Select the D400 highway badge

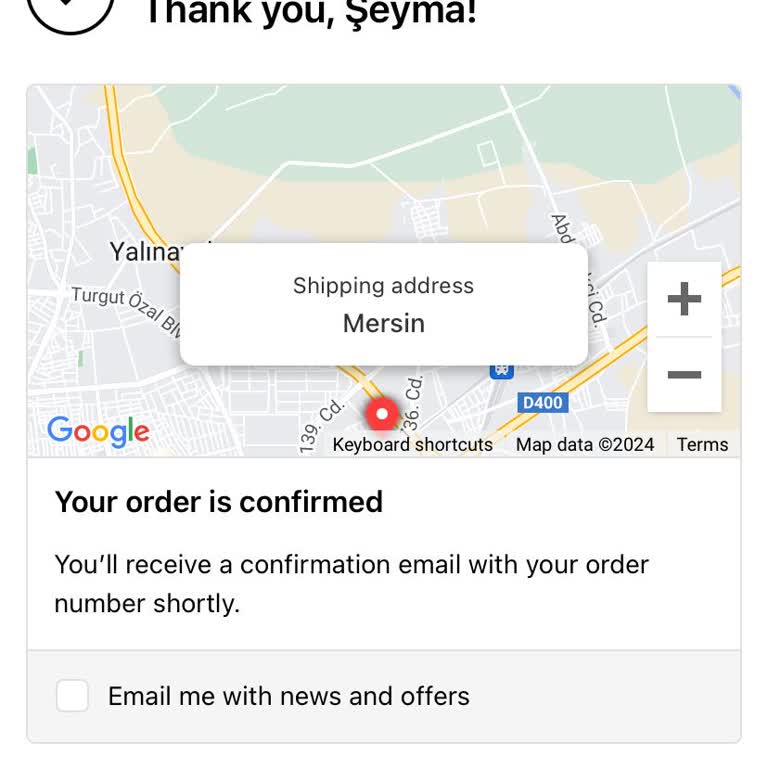543,403
